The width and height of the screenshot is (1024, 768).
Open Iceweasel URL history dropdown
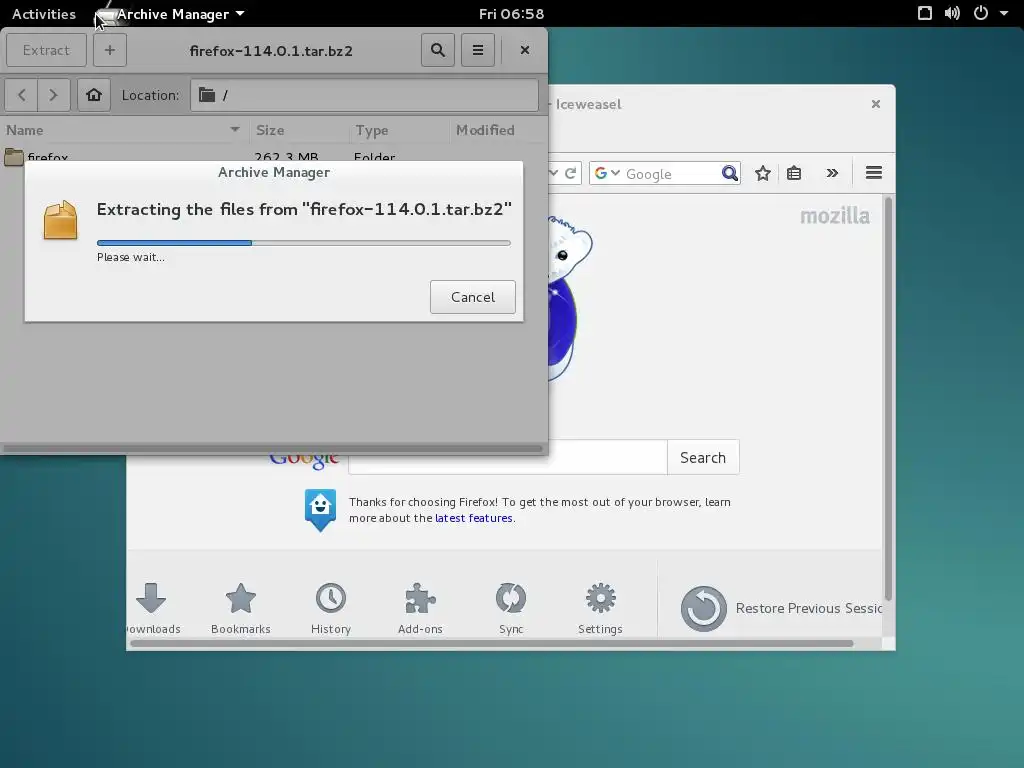(x=554, y=173)
